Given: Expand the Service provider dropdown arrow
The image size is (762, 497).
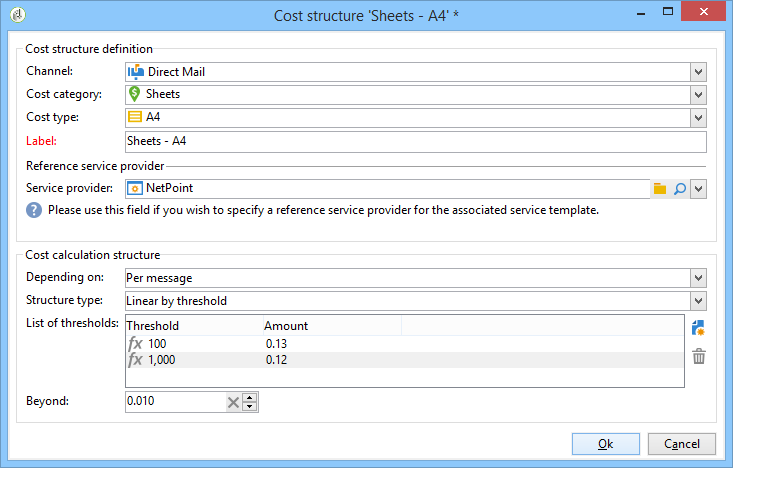Looking at the screenshot, I should point(698,188).
